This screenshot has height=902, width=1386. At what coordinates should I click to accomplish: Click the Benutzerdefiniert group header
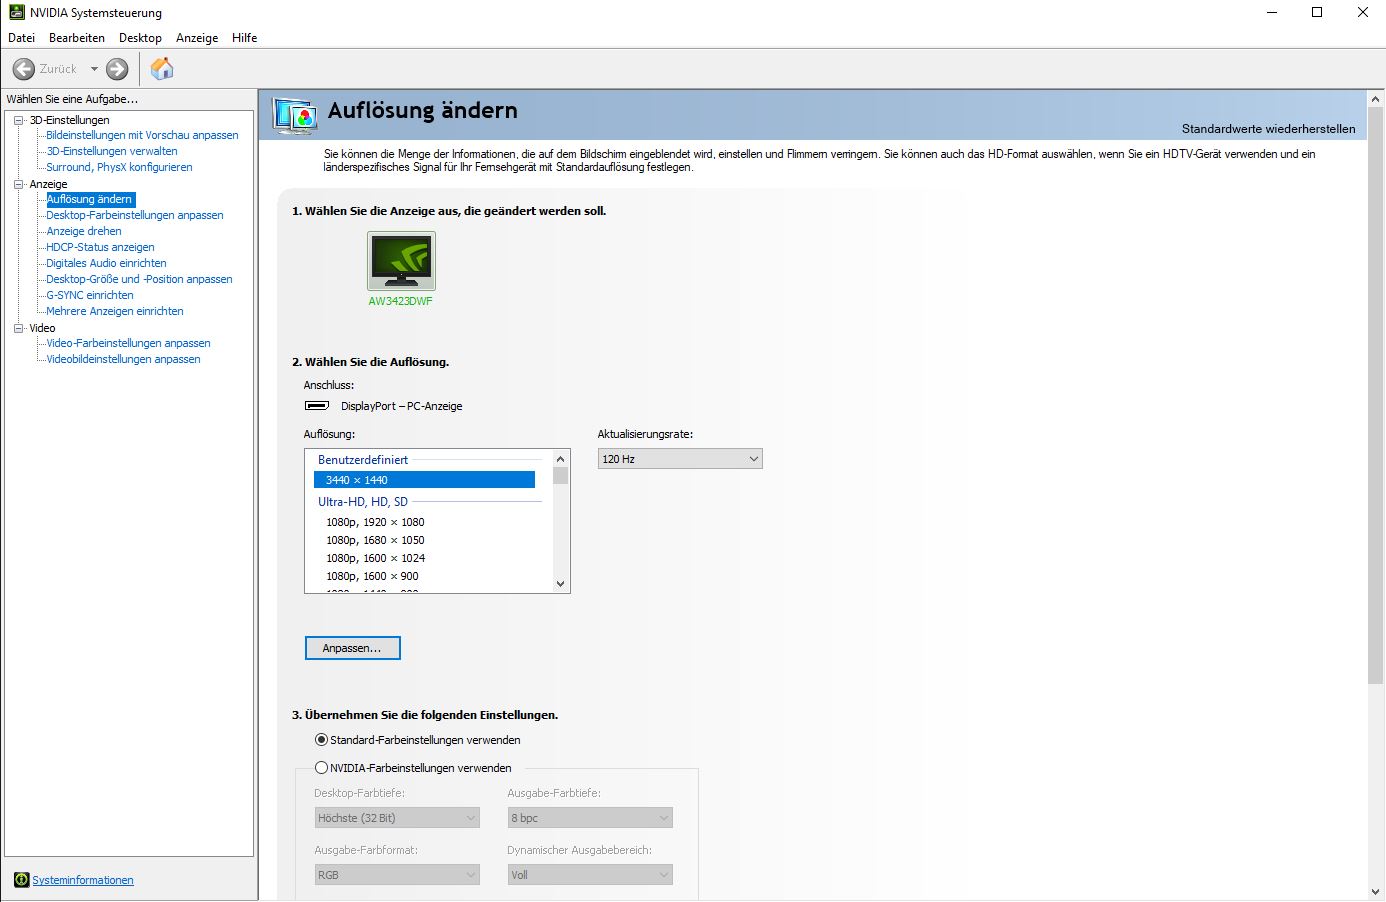363,460
